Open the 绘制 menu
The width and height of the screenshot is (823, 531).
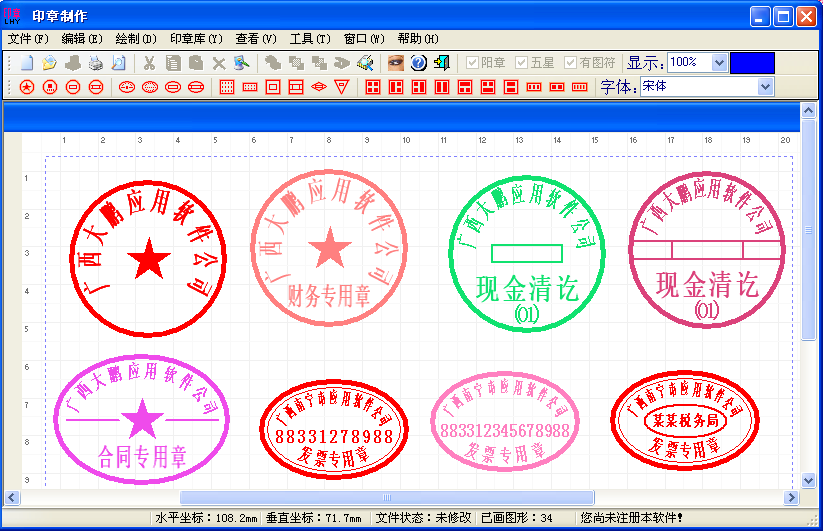tap(136, 39)
